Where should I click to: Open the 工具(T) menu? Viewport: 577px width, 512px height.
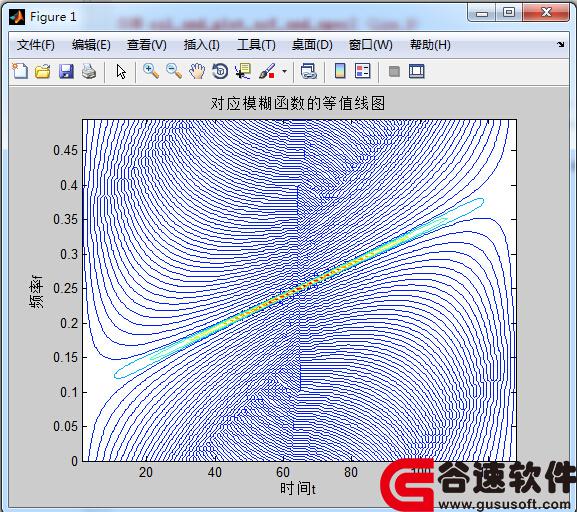coord(256,45)
